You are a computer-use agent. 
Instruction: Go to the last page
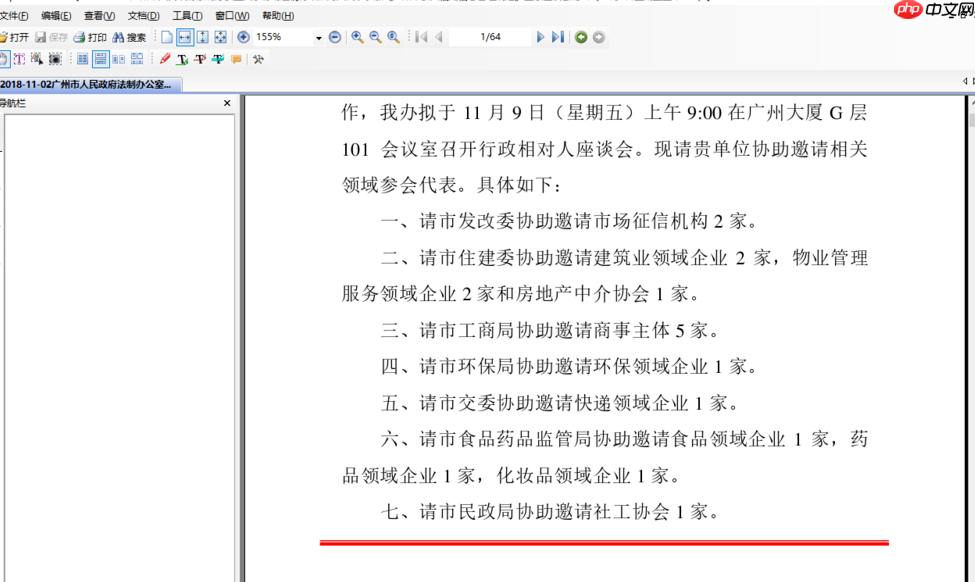tap(557, 36)
